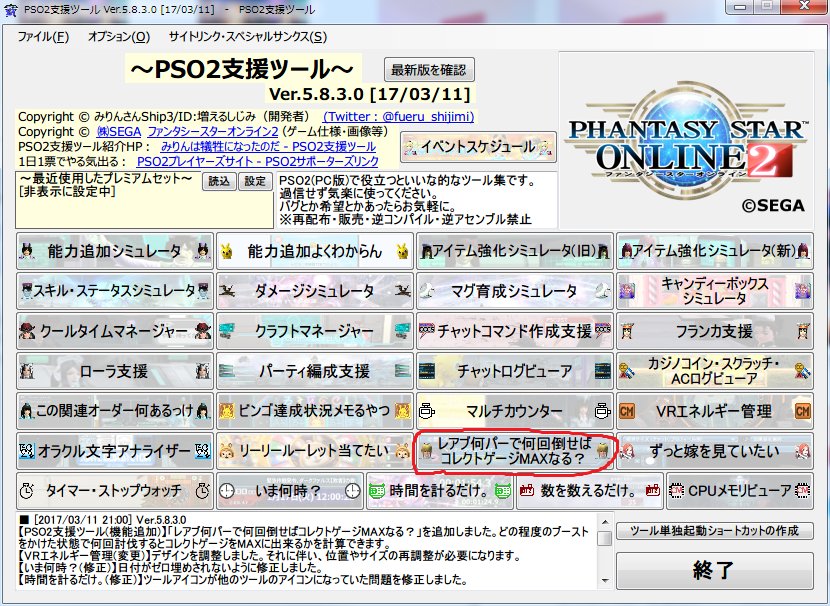Open リーリールーレット当てたい tool
830x606 pixels.
click(314, 451)
